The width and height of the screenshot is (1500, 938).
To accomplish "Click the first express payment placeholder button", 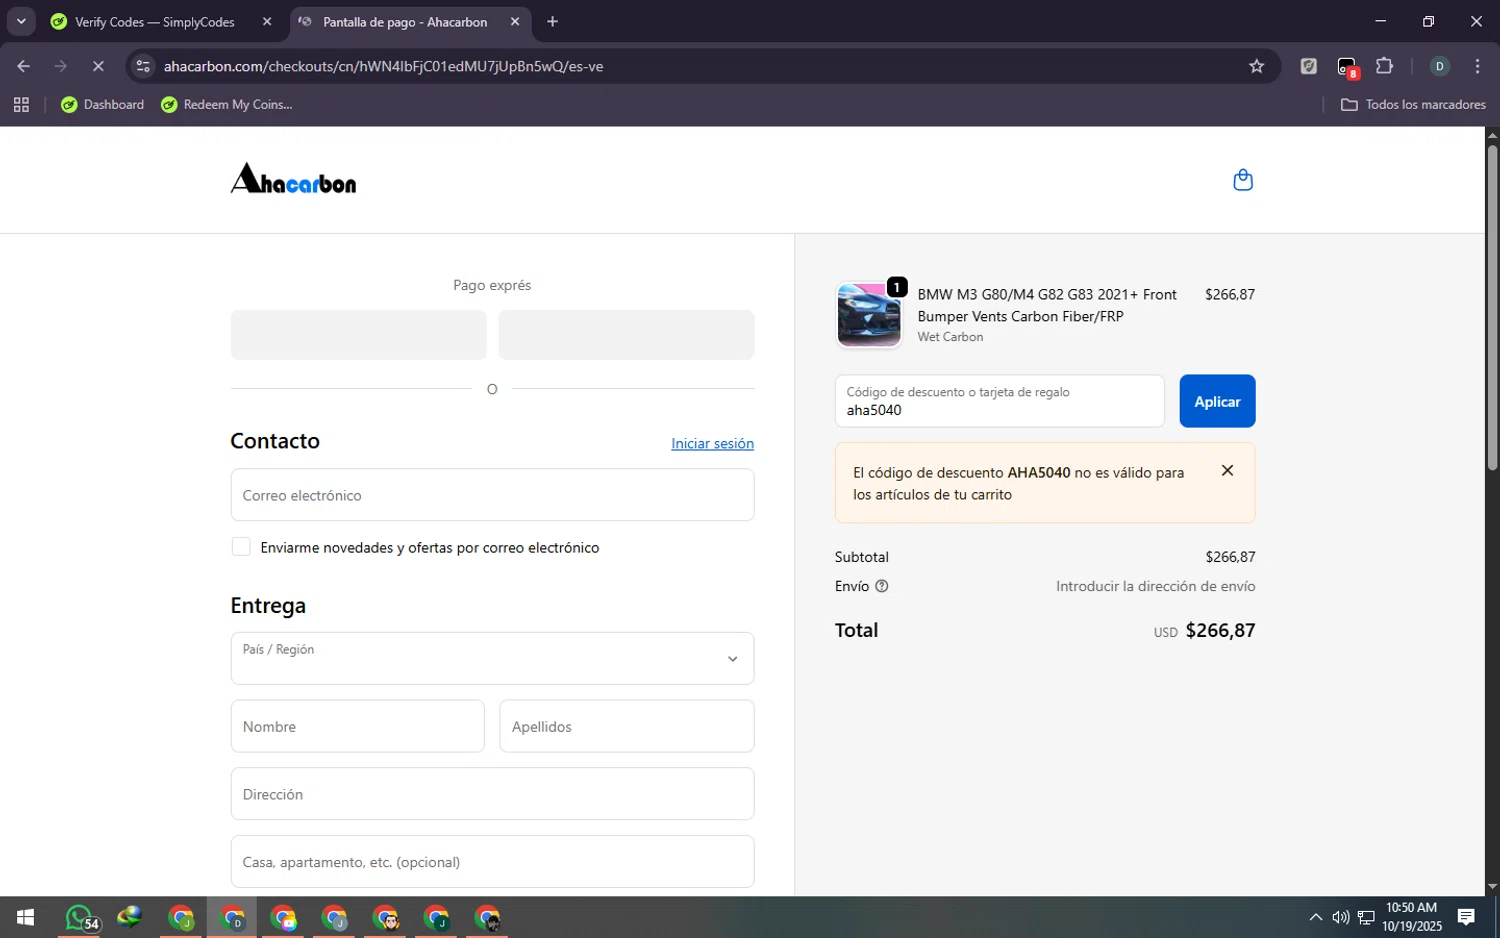I will (x=358, y=335).
